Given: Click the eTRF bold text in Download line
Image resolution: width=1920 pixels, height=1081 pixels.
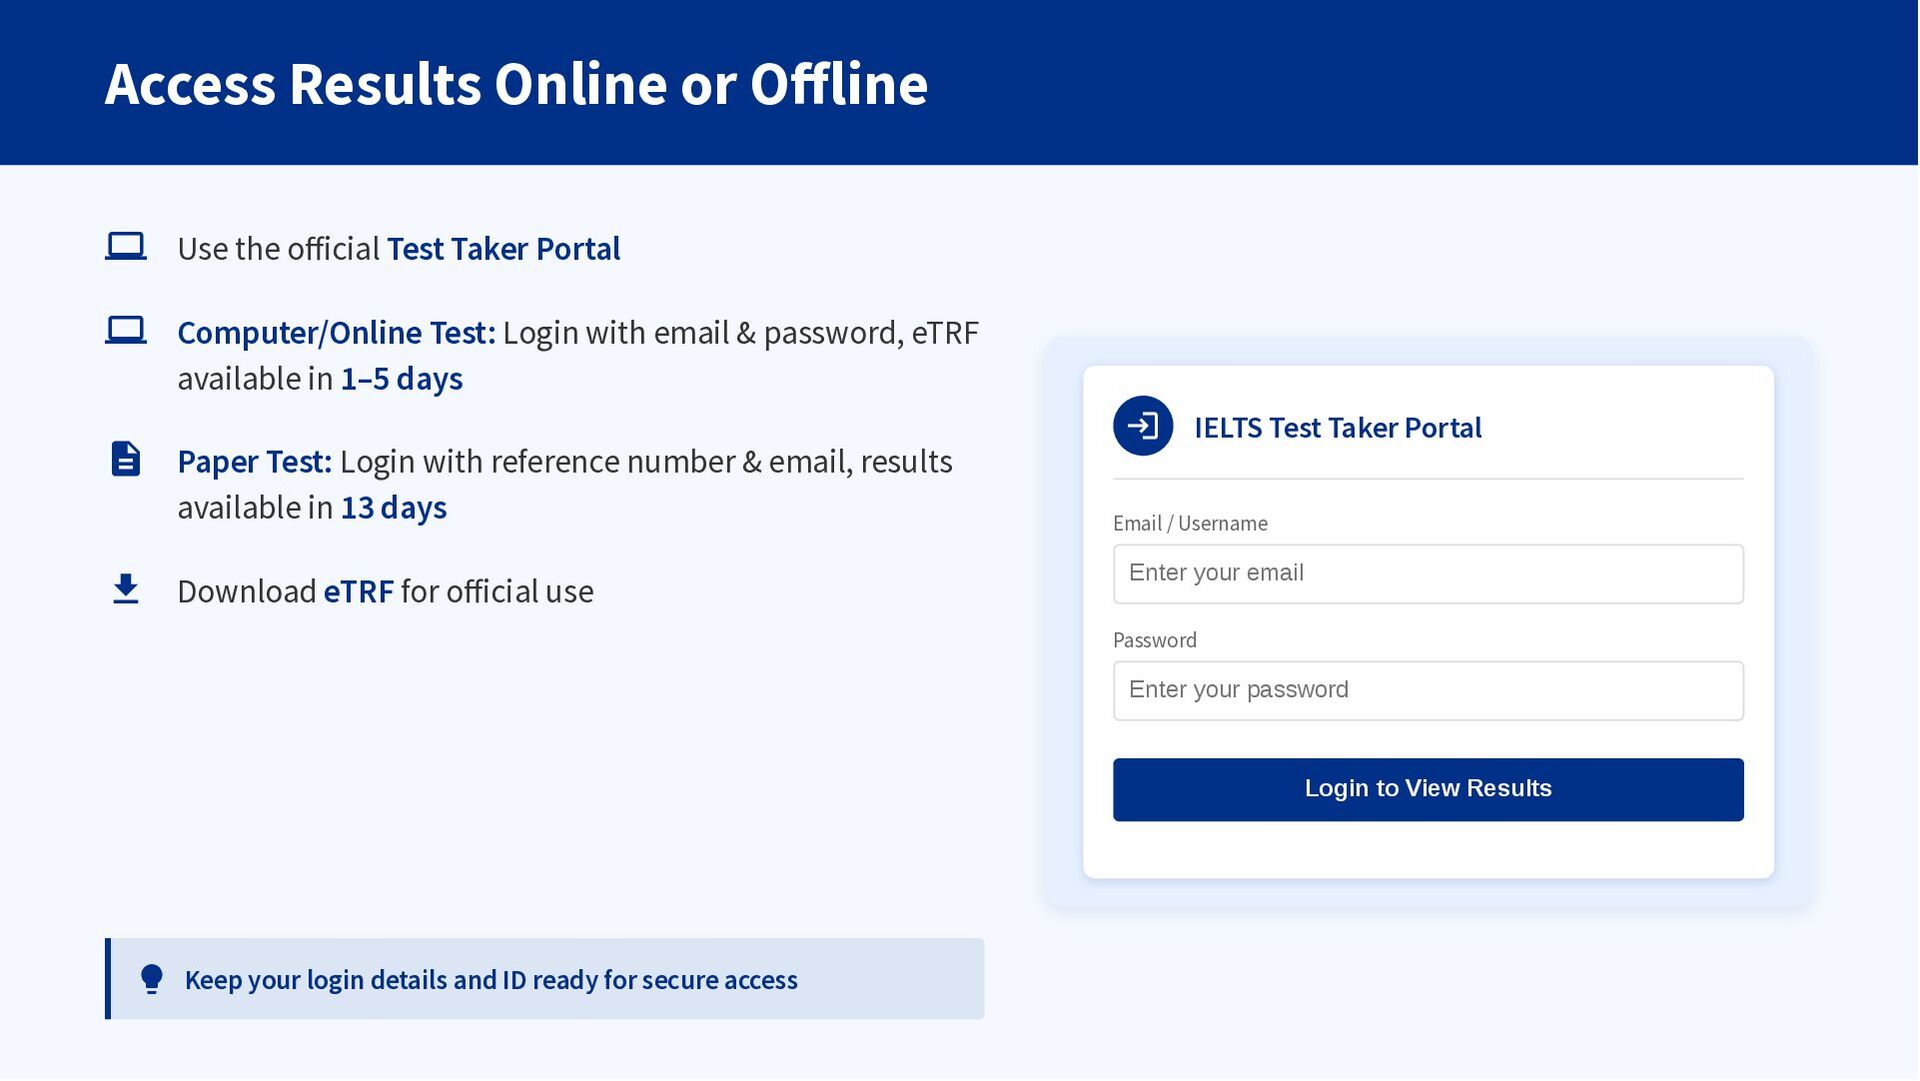Looking at the screenshot, I should tap(358, 592).
